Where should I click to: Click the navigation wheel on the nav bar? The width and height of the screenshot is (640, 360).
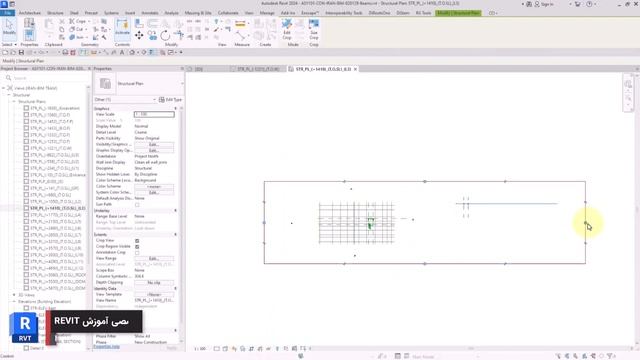(628, 84)
